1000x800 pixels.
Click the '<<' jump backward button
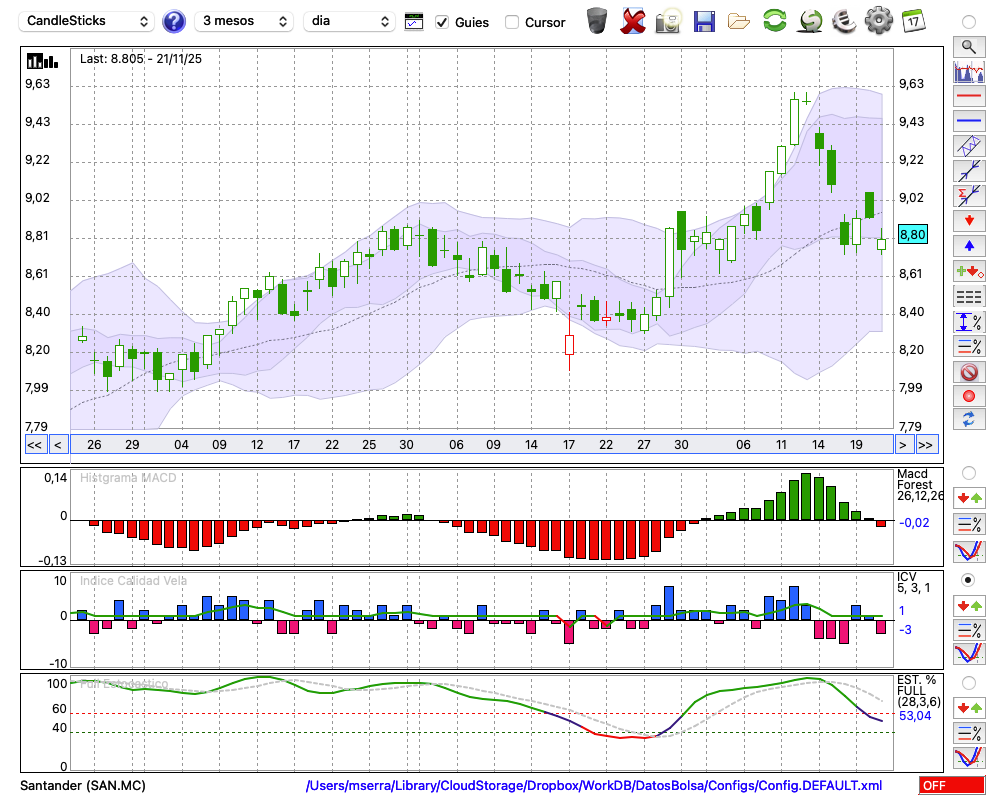coord(34,445)
